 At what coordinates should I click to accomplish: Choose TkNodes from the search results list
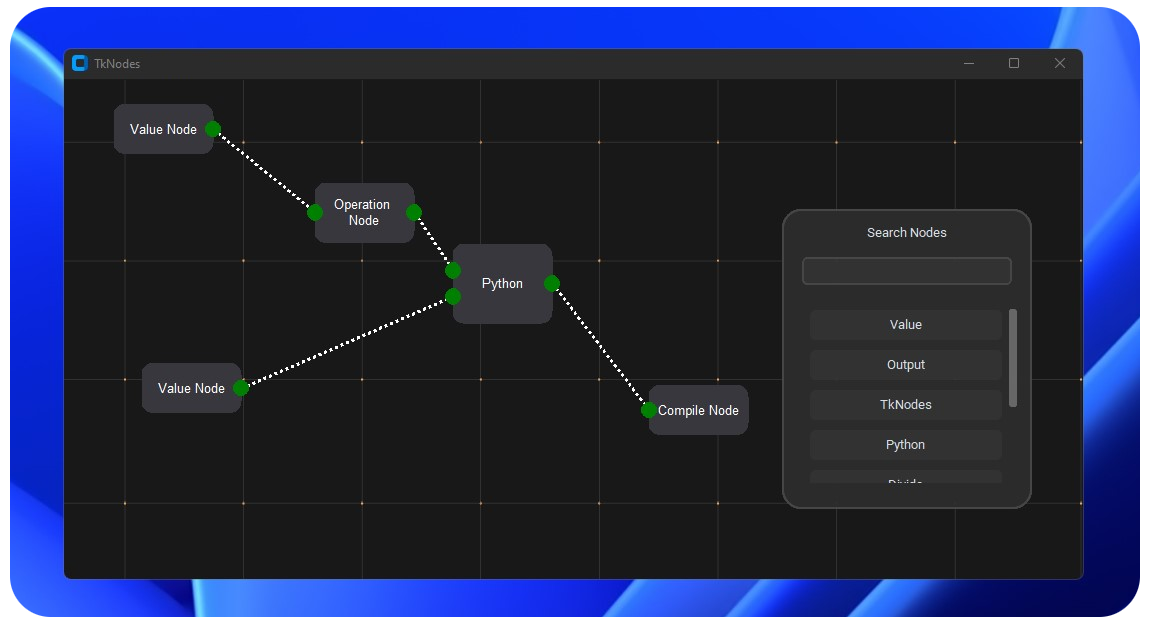coord(905,404)
